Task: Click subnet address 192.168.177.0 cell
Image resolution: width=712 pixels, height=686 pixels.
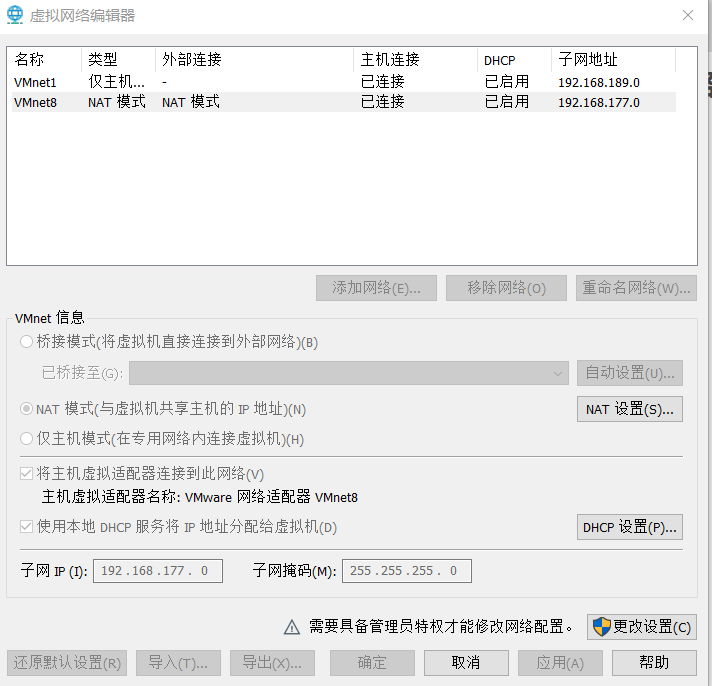Action: tap(599, 103)
